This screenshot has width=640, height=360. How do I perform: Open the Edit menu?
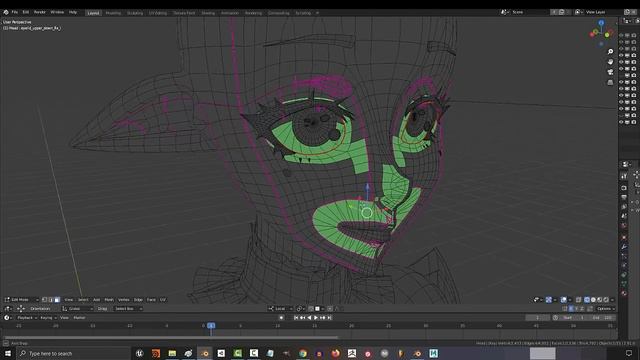tap(26, 12)
